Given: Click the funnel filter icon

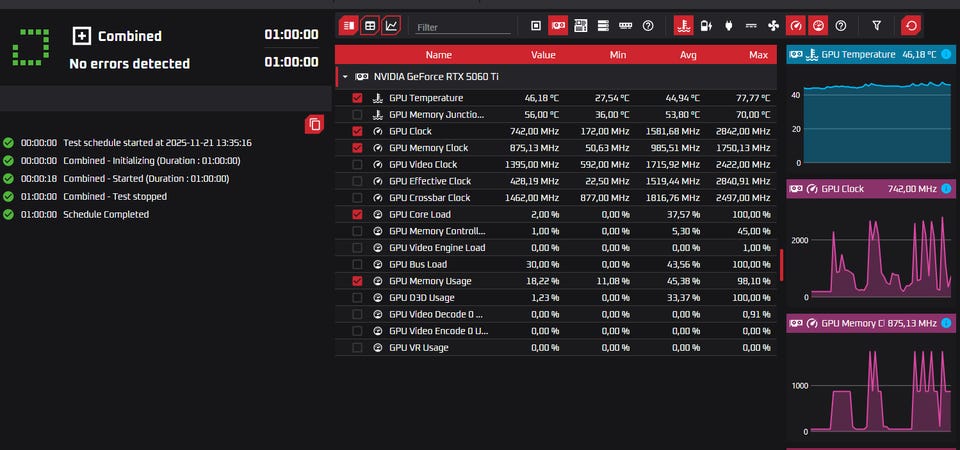Looking at the screenshot, I should 876,26.
